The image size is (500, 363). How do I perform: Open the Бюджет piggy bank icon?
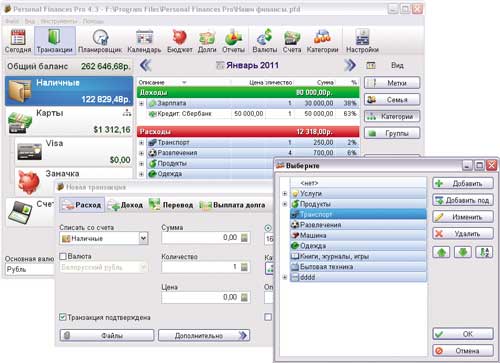point(180,41)
